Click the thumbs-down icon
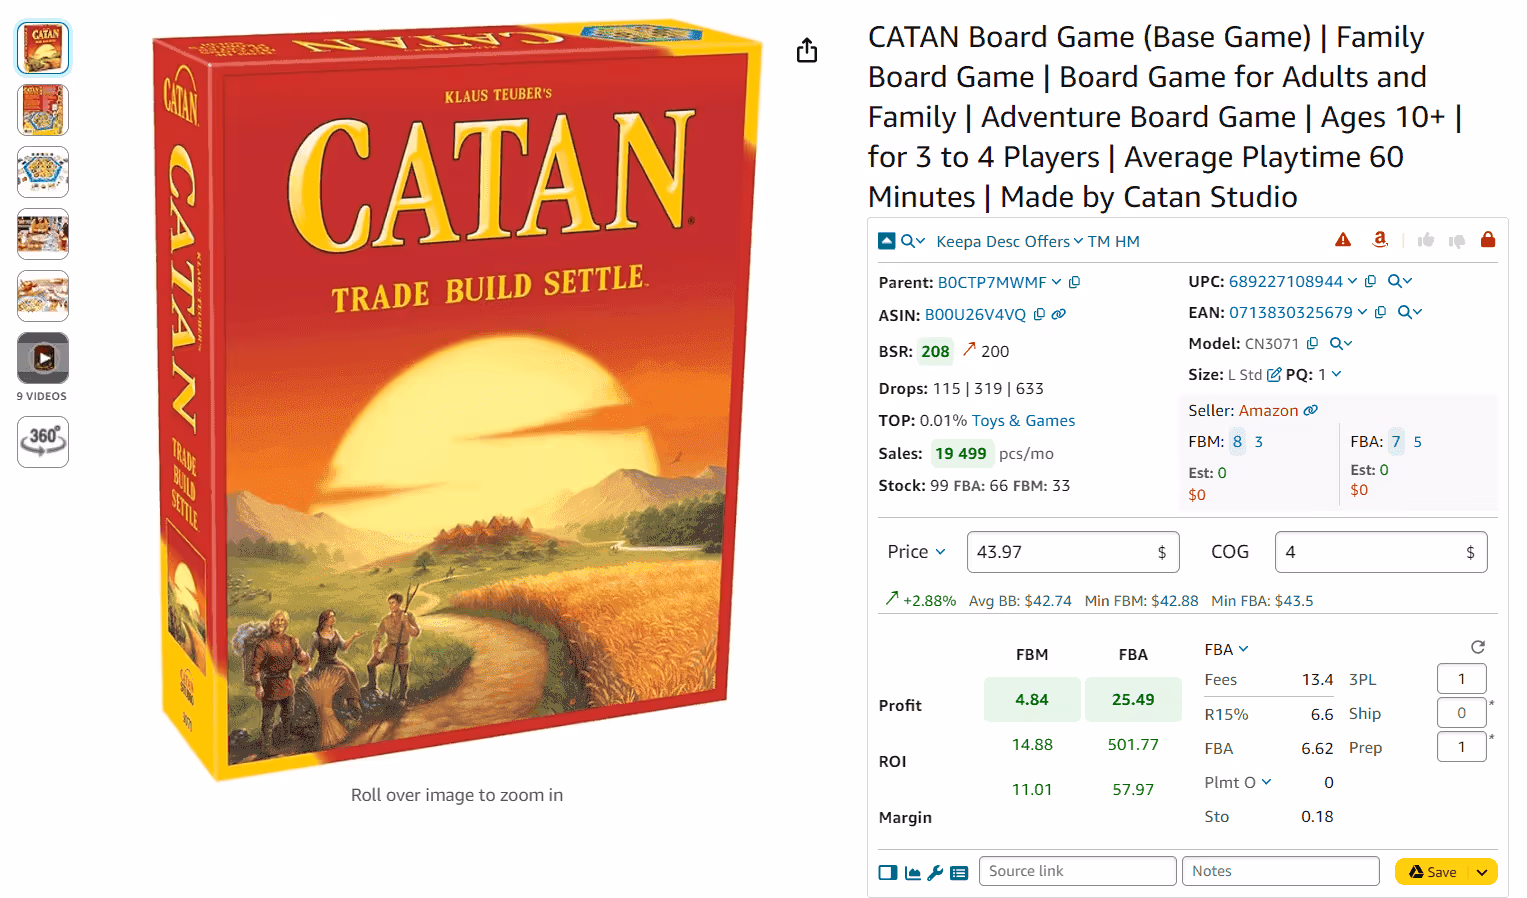The height and width of the screenshot is (898, 1527). 1457,241
